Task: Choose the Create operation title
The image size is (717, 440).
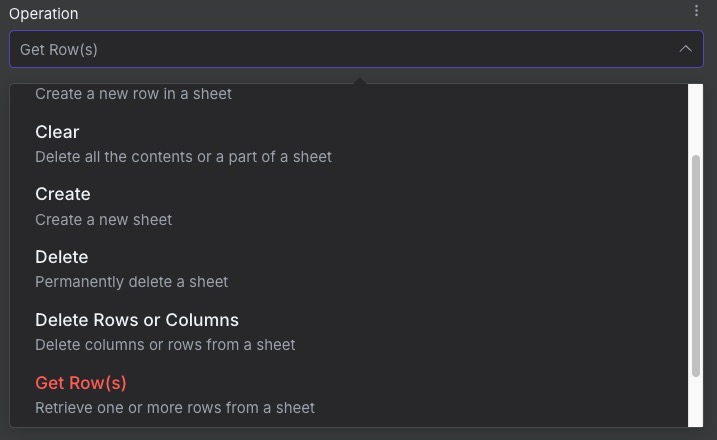Action: click(62, 194)
